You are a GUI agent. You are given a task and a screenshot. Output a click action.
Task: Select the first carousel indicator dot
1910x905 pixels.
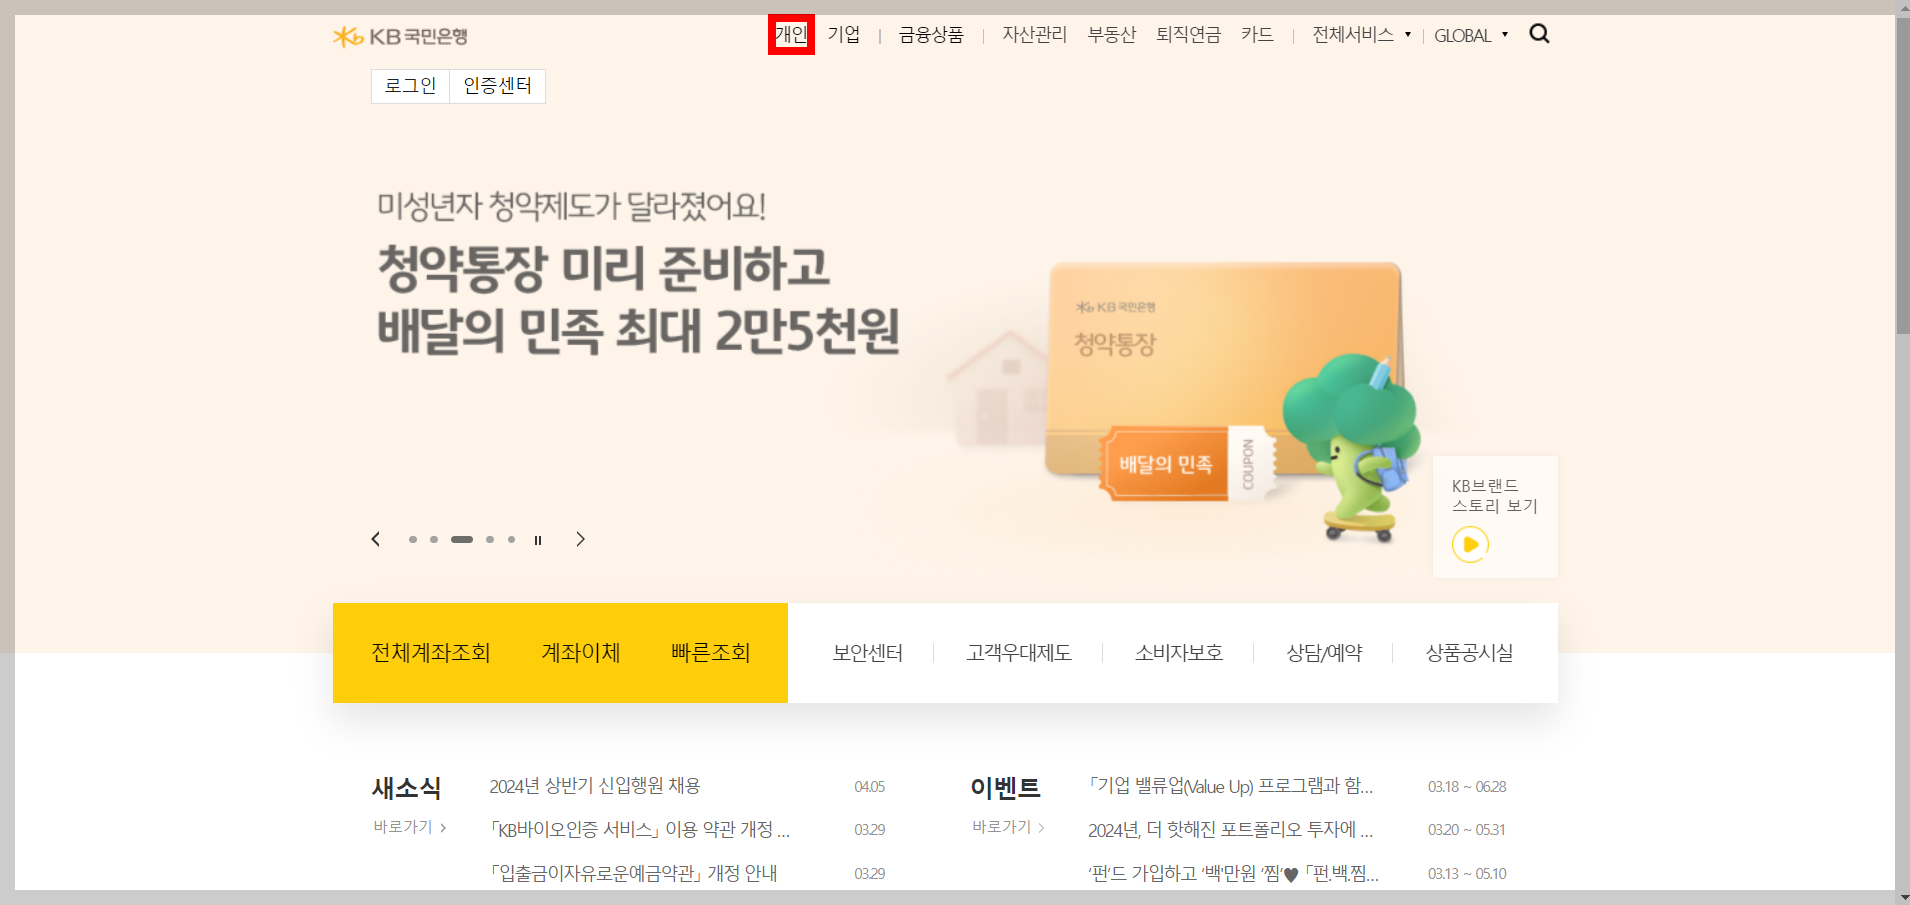point(413,539)
